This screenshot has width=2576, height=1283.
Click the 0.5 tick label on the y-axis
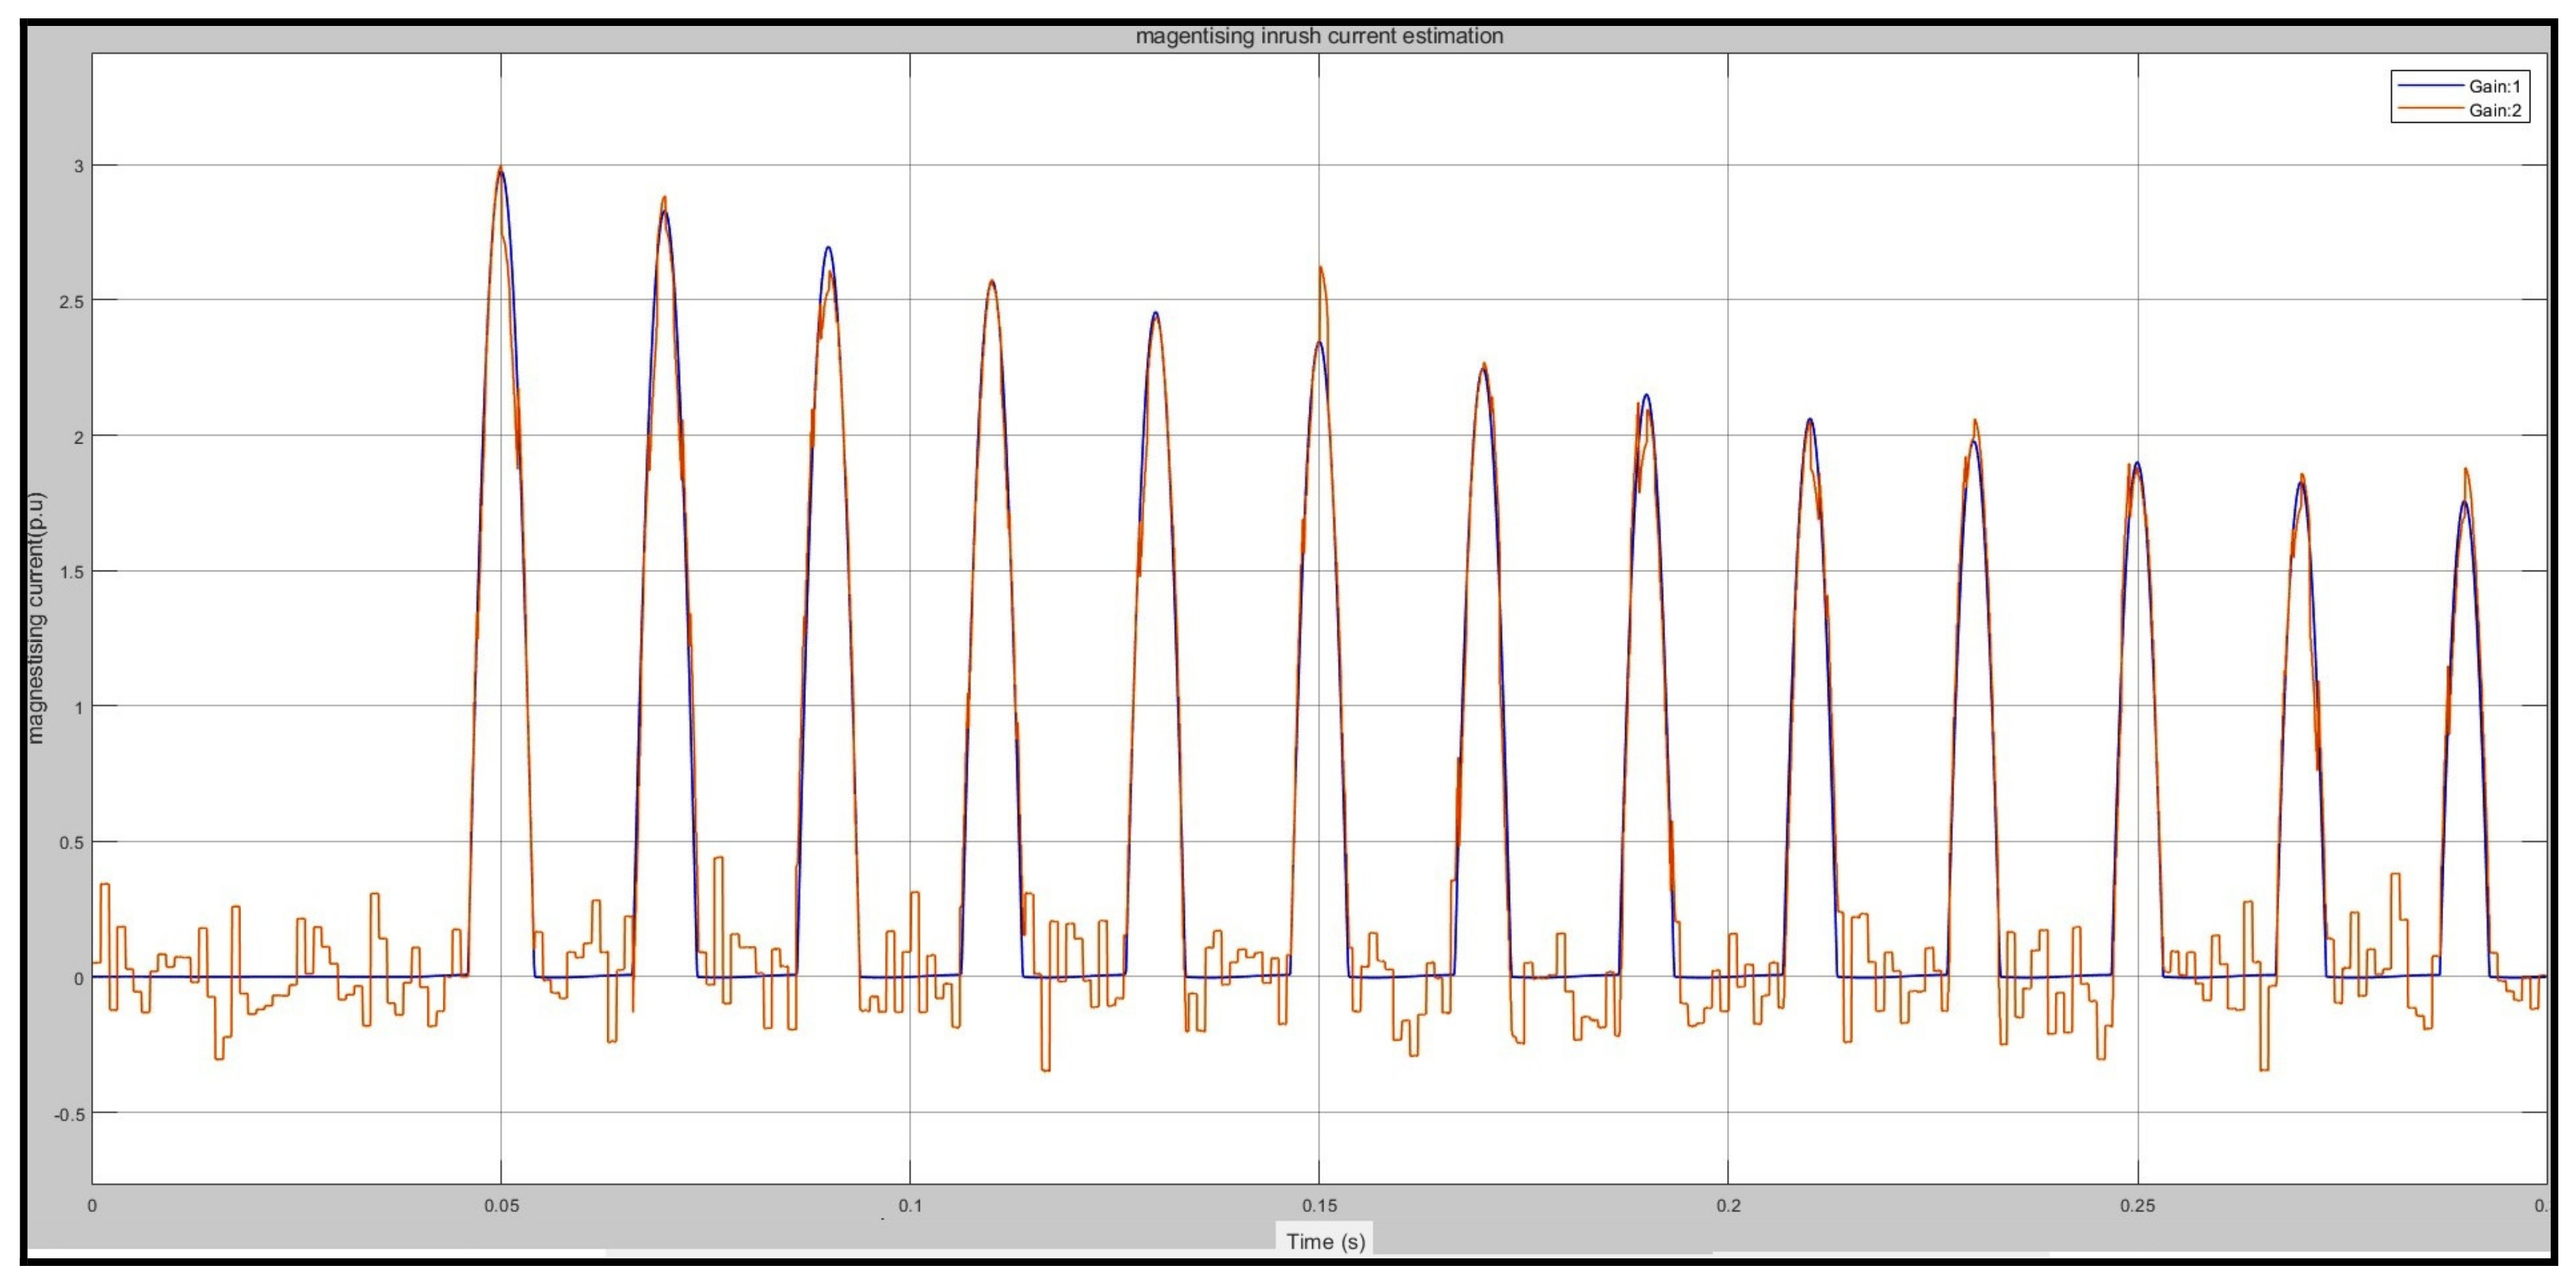pos(72,843)
